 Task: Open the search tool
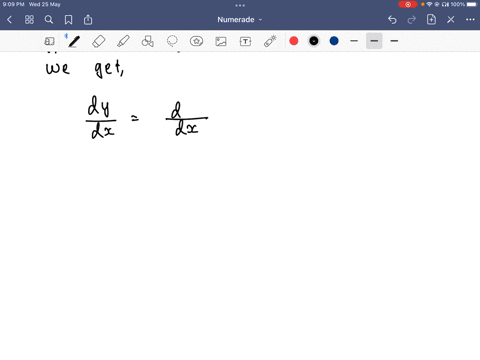click(49, 20)
